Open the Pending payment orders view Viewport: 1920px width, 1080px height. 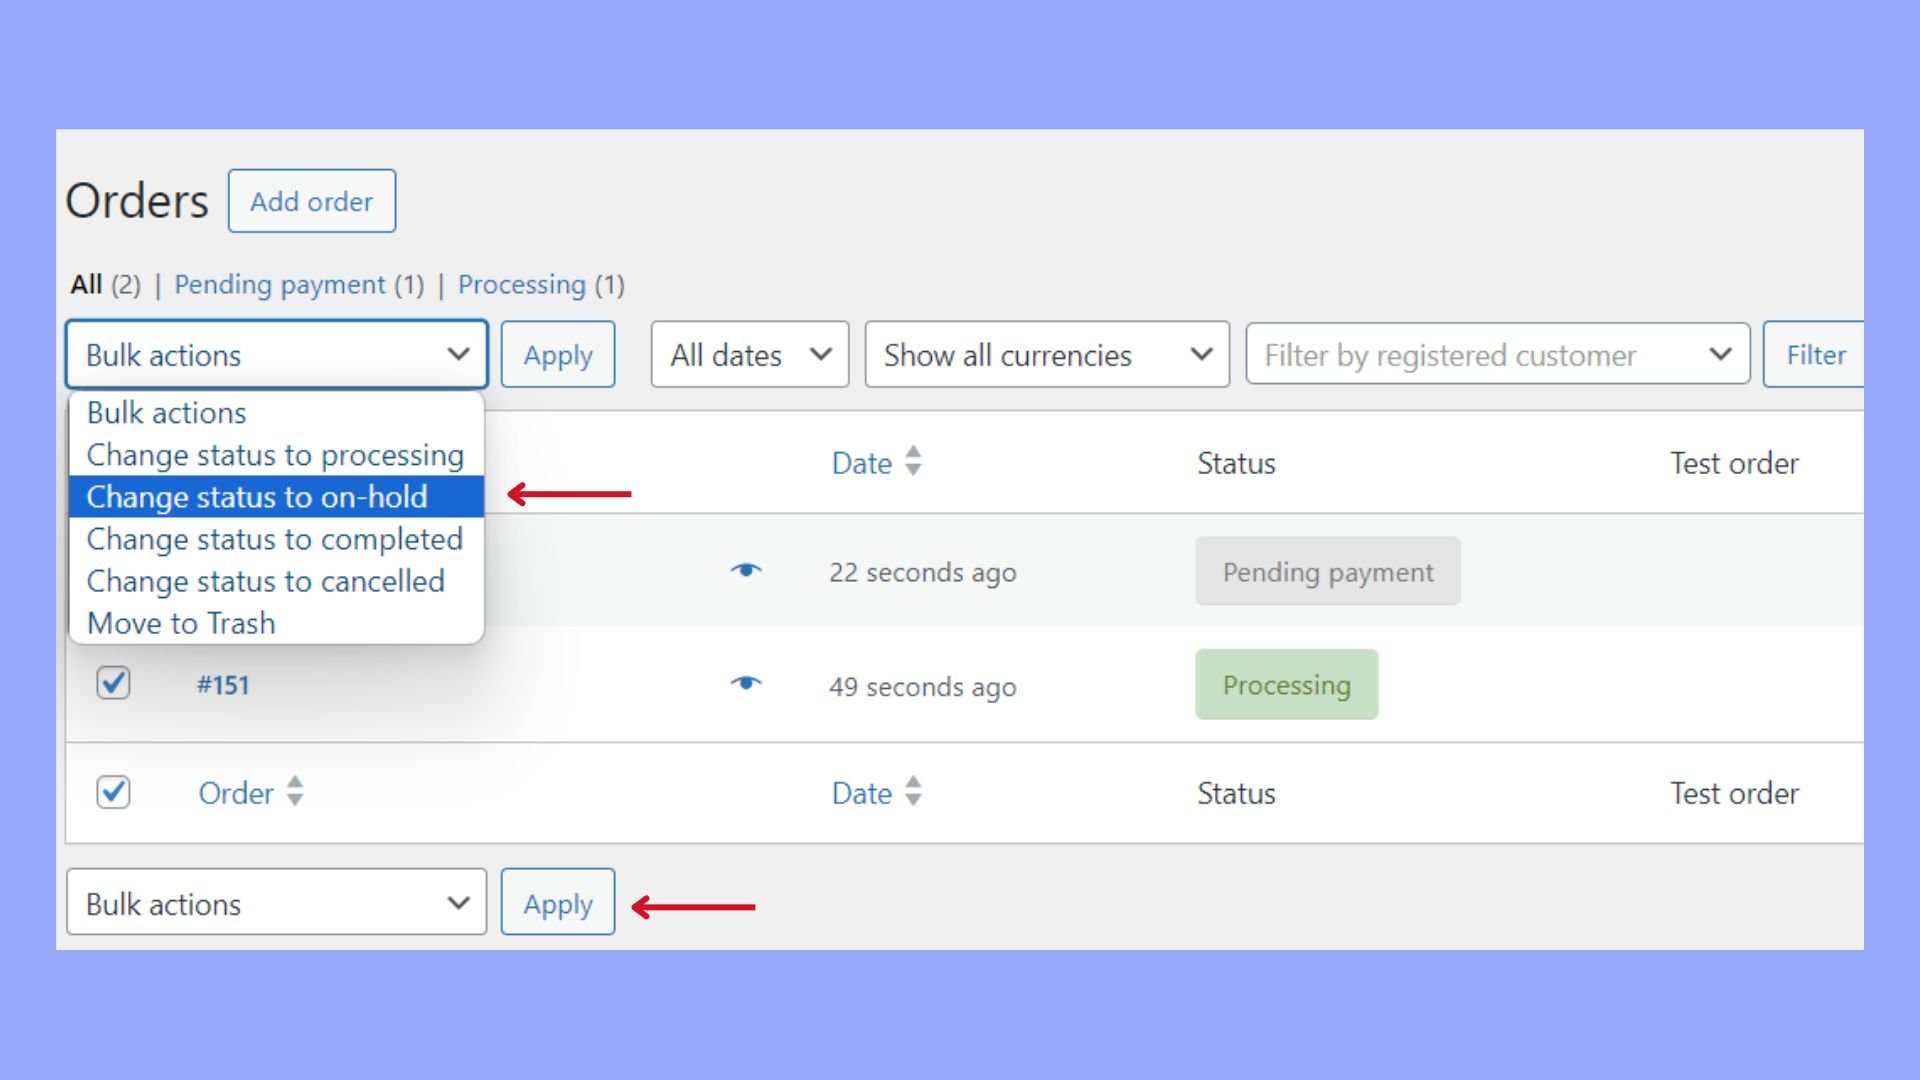pos(280,285)
